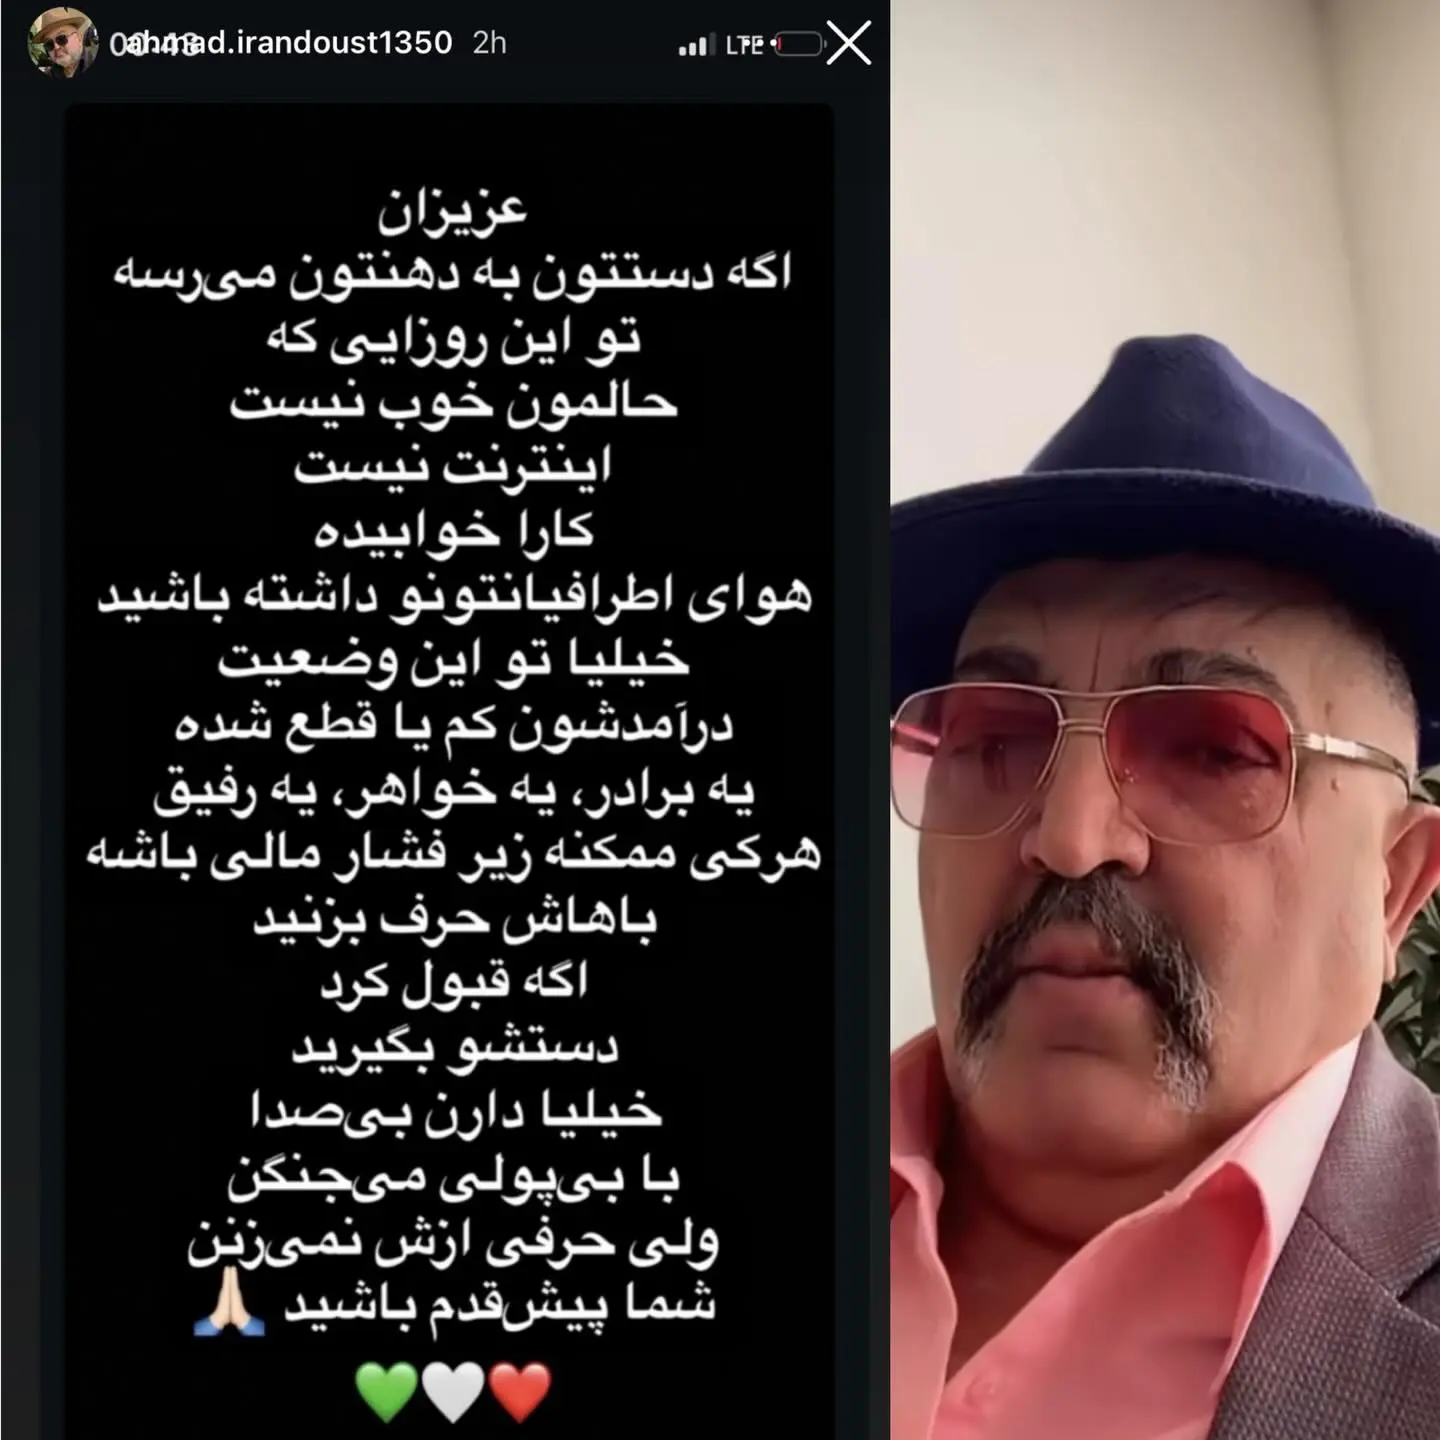Click the low battery status icon
This screenshot has height=1440, width=1440.
tap(797, 44)
